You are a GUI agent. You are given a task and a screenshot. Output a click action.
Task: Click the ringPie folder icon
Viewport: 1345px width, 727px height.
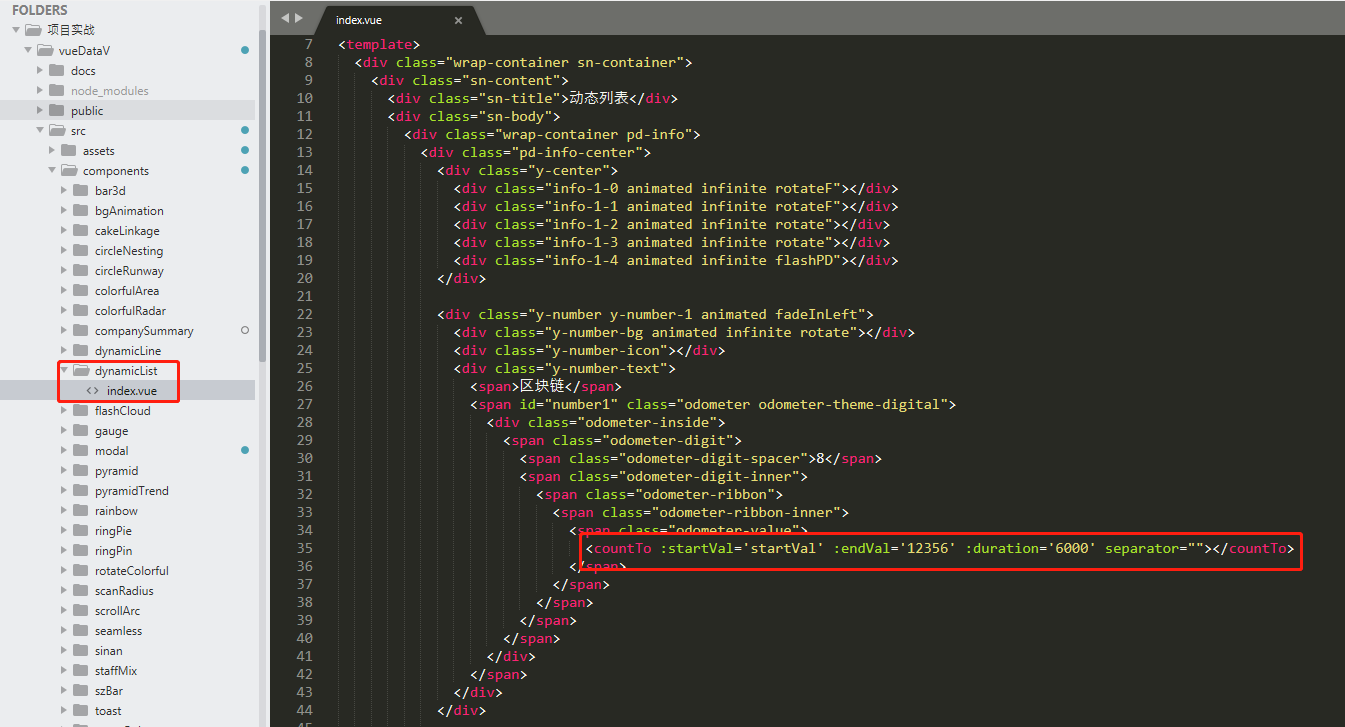pyautogui.click(x=80, y=530)
